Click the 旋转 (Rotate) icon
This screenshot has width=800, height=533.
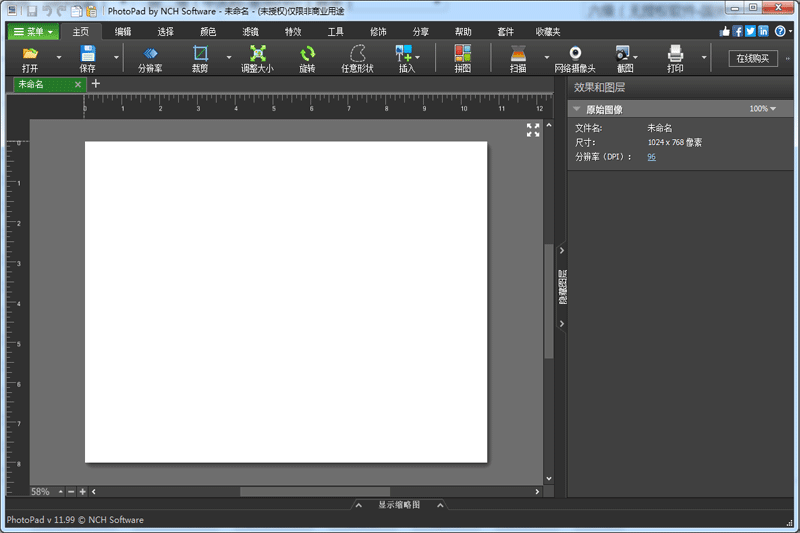pos(307,54)
